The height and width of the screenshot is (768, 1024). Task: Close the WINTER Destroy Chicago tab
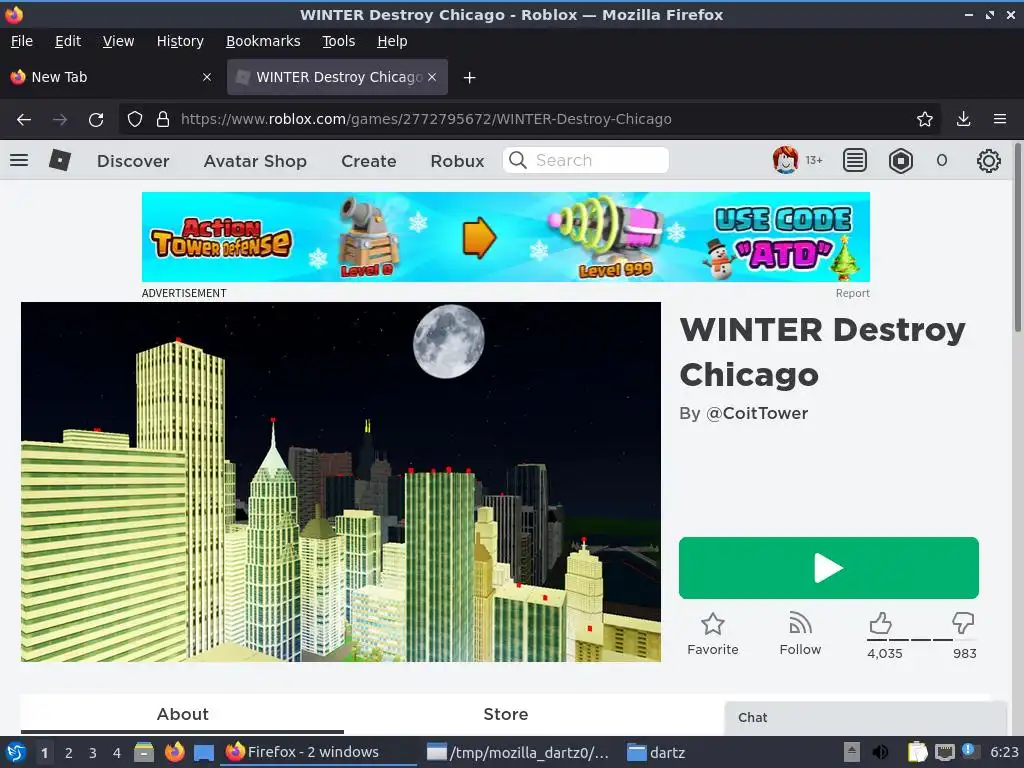click(x=432, y=77)
